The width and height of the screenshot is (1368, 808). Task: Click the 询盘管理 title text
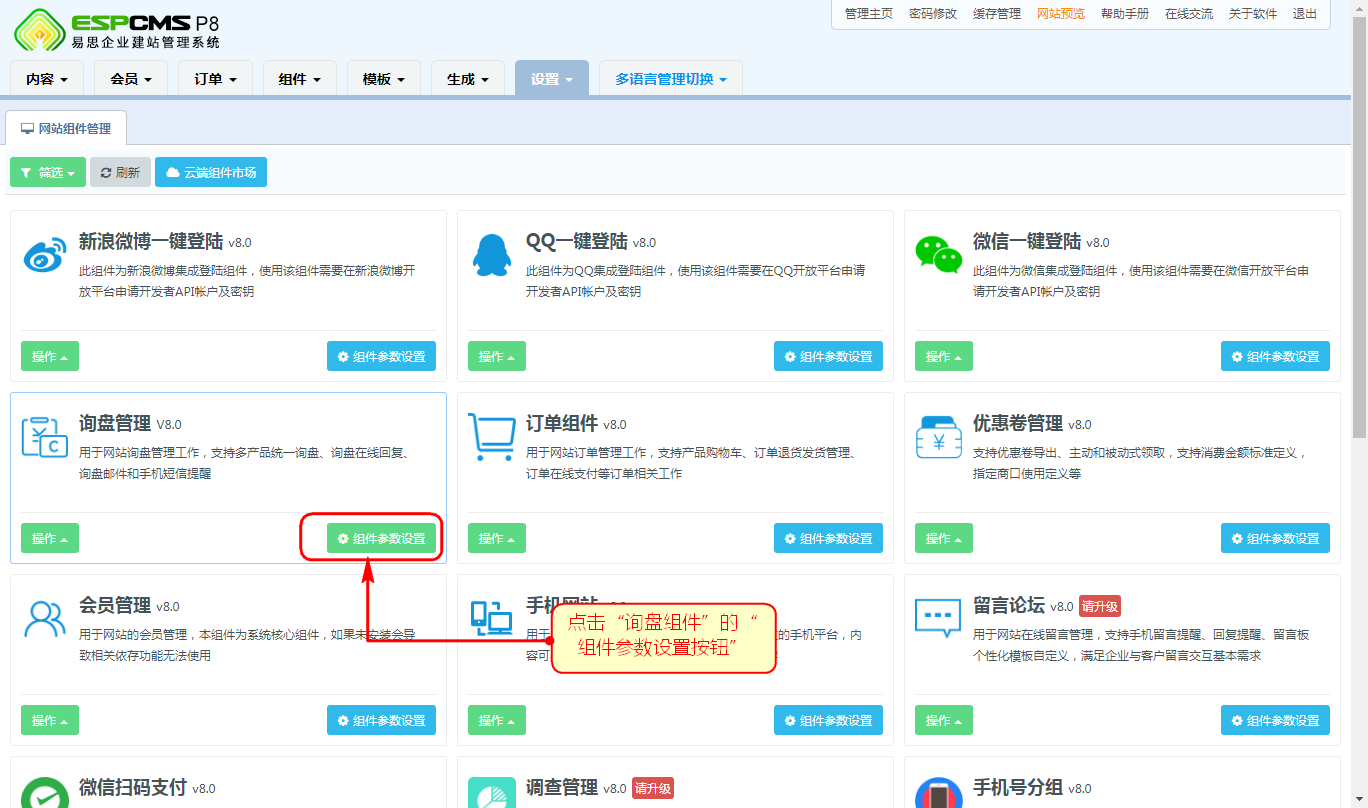pyautogui.click(x=115, y=423)
